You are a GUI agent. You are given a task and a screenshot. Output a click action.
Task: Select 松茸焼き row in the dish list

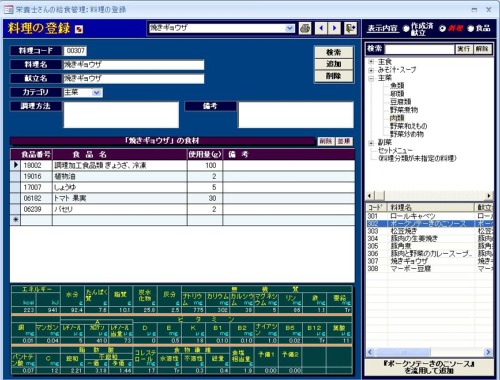coord(430,231)
